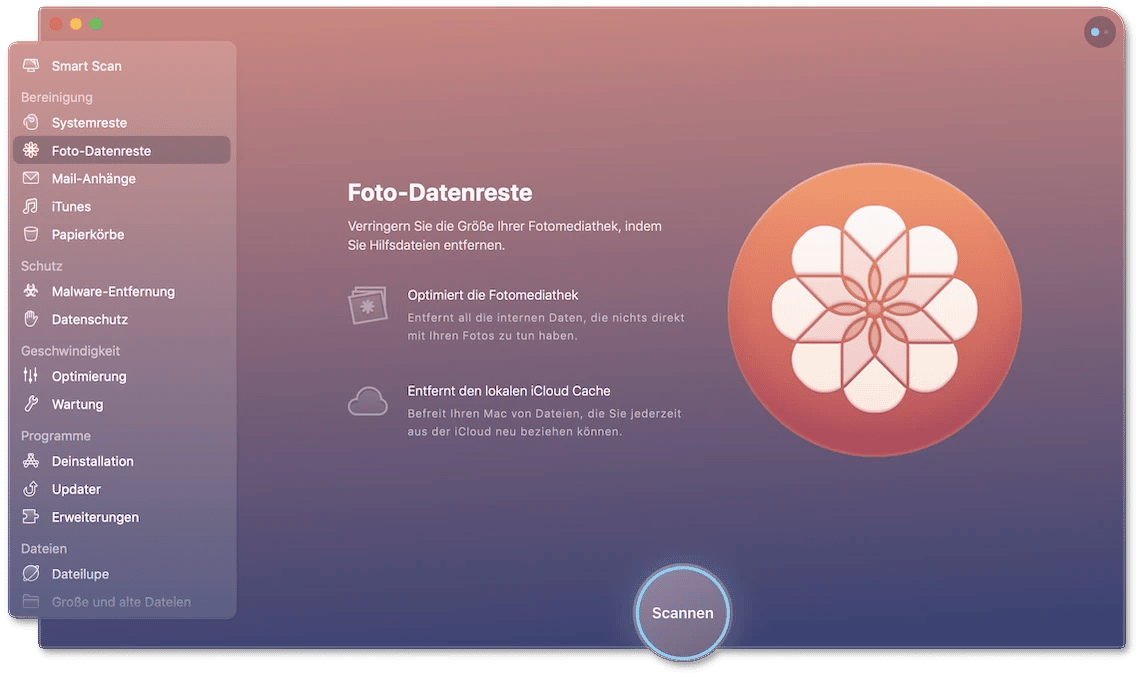Screen dimensions: 1139x677
Task: Click the Wartung wrench icon
Action: tap(31, 404)
